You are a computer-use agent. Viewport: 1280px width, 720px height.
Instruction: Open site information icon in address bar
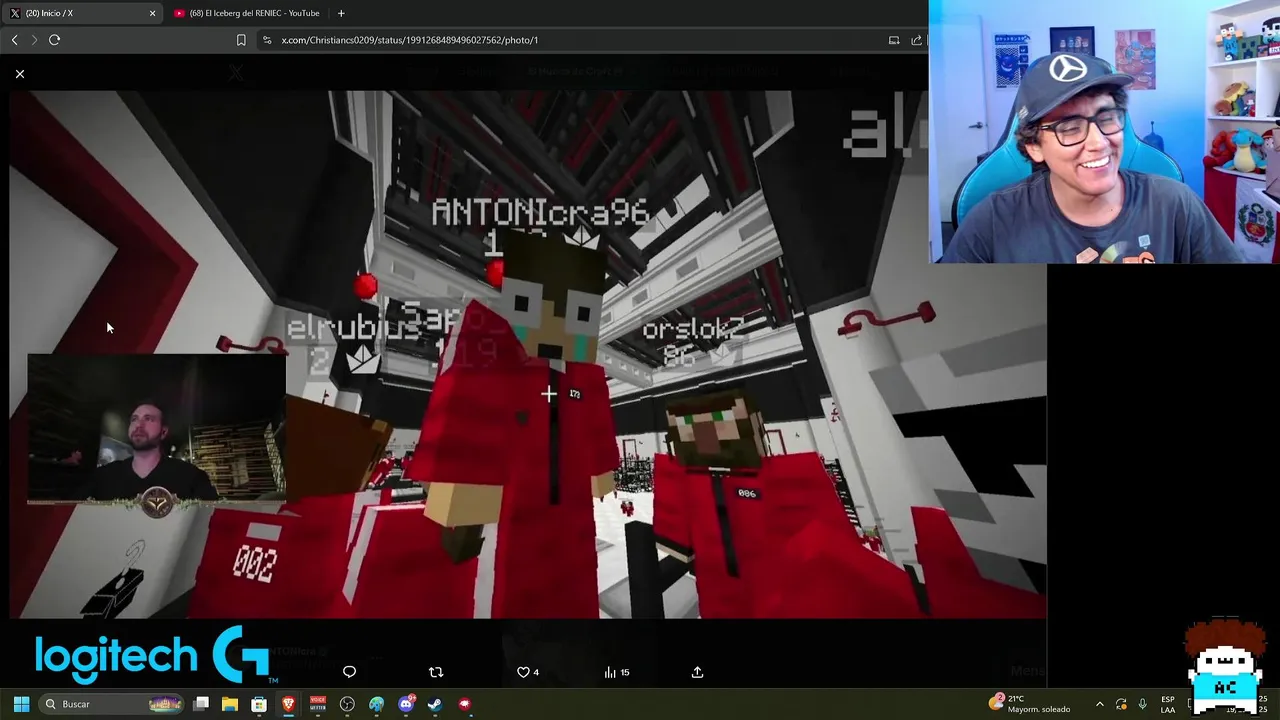point(266,40)
